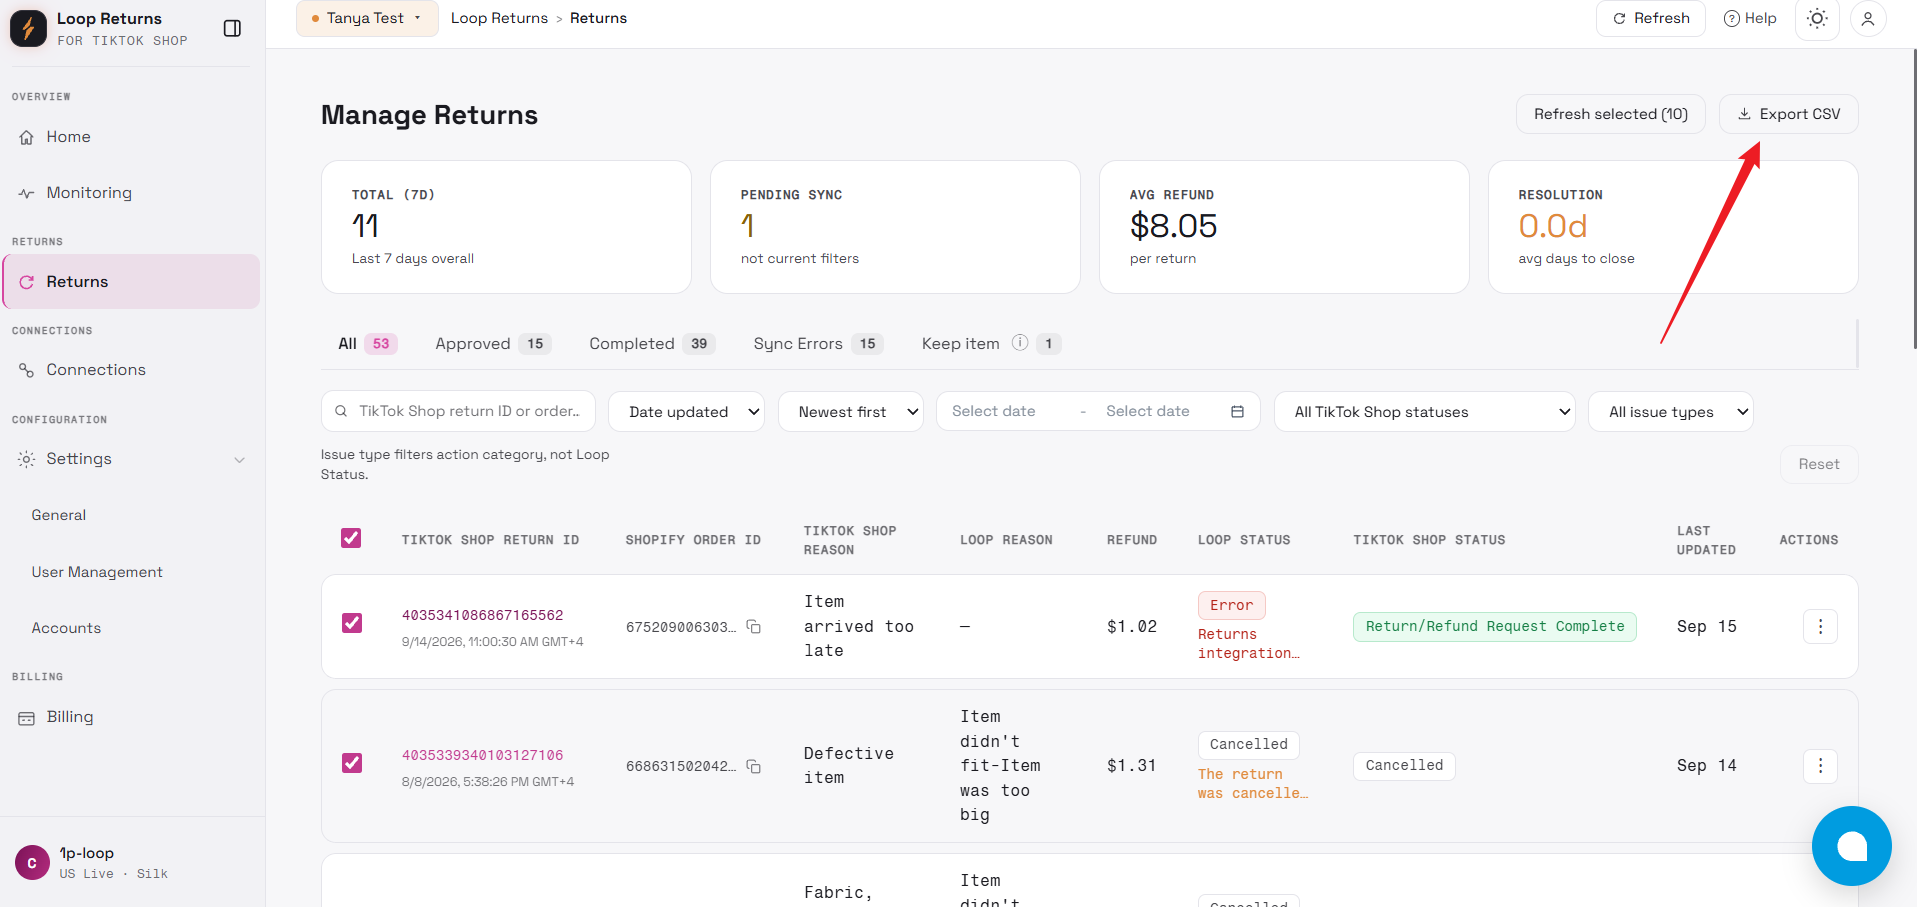The height and width of the screenshot is (907, 1917).
Task: Collapse the Settings section chevron
Action: click(239, 460)
